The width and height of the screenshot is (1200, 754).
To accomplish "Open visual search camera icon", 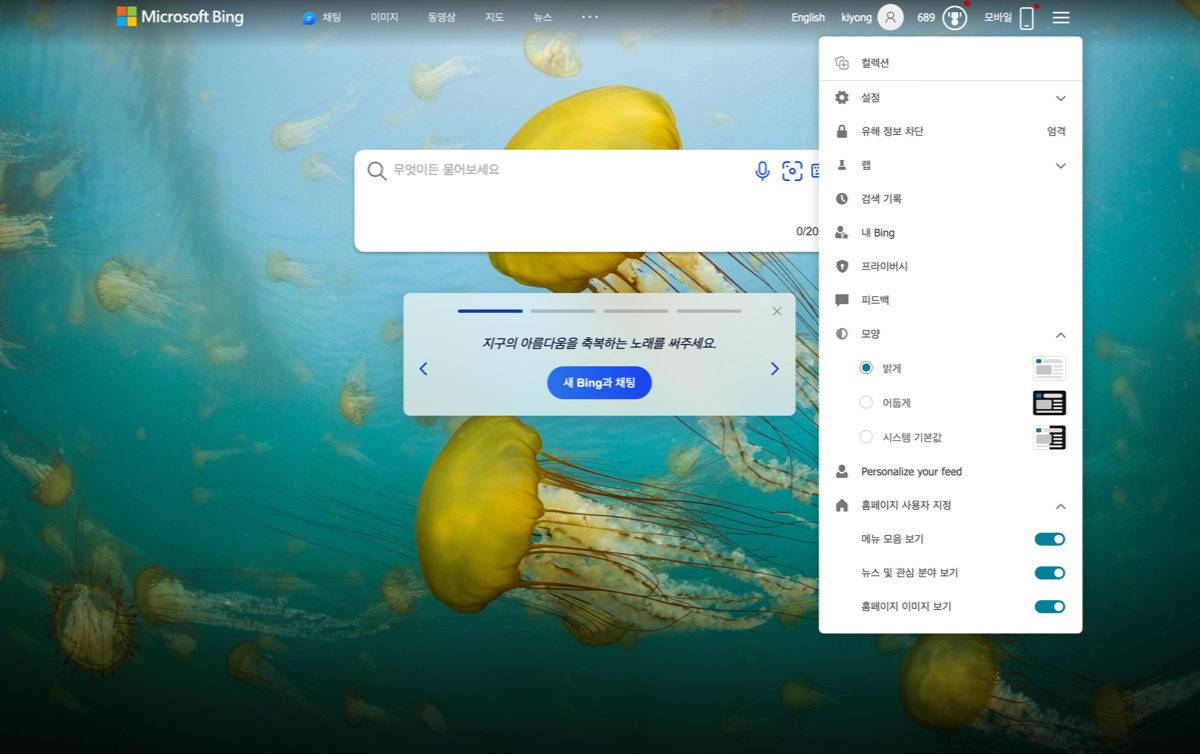I will click(792, 171).
